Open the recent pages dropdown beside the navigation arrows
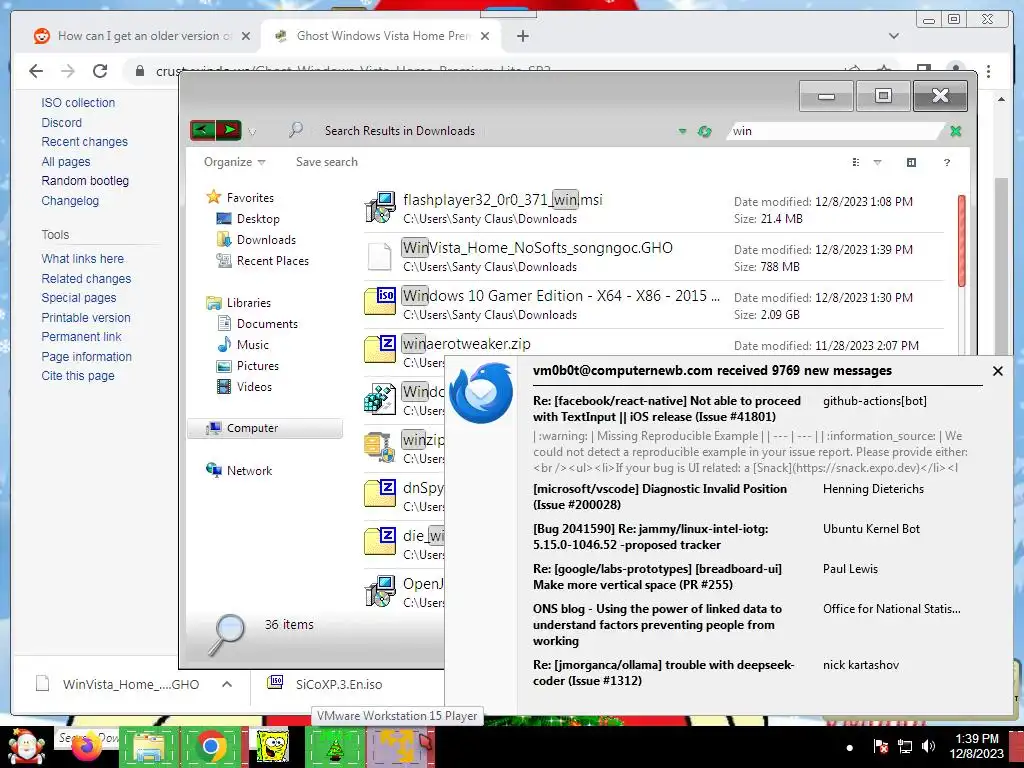Viewport: 1024px width, 768px height. coord(252,132)
